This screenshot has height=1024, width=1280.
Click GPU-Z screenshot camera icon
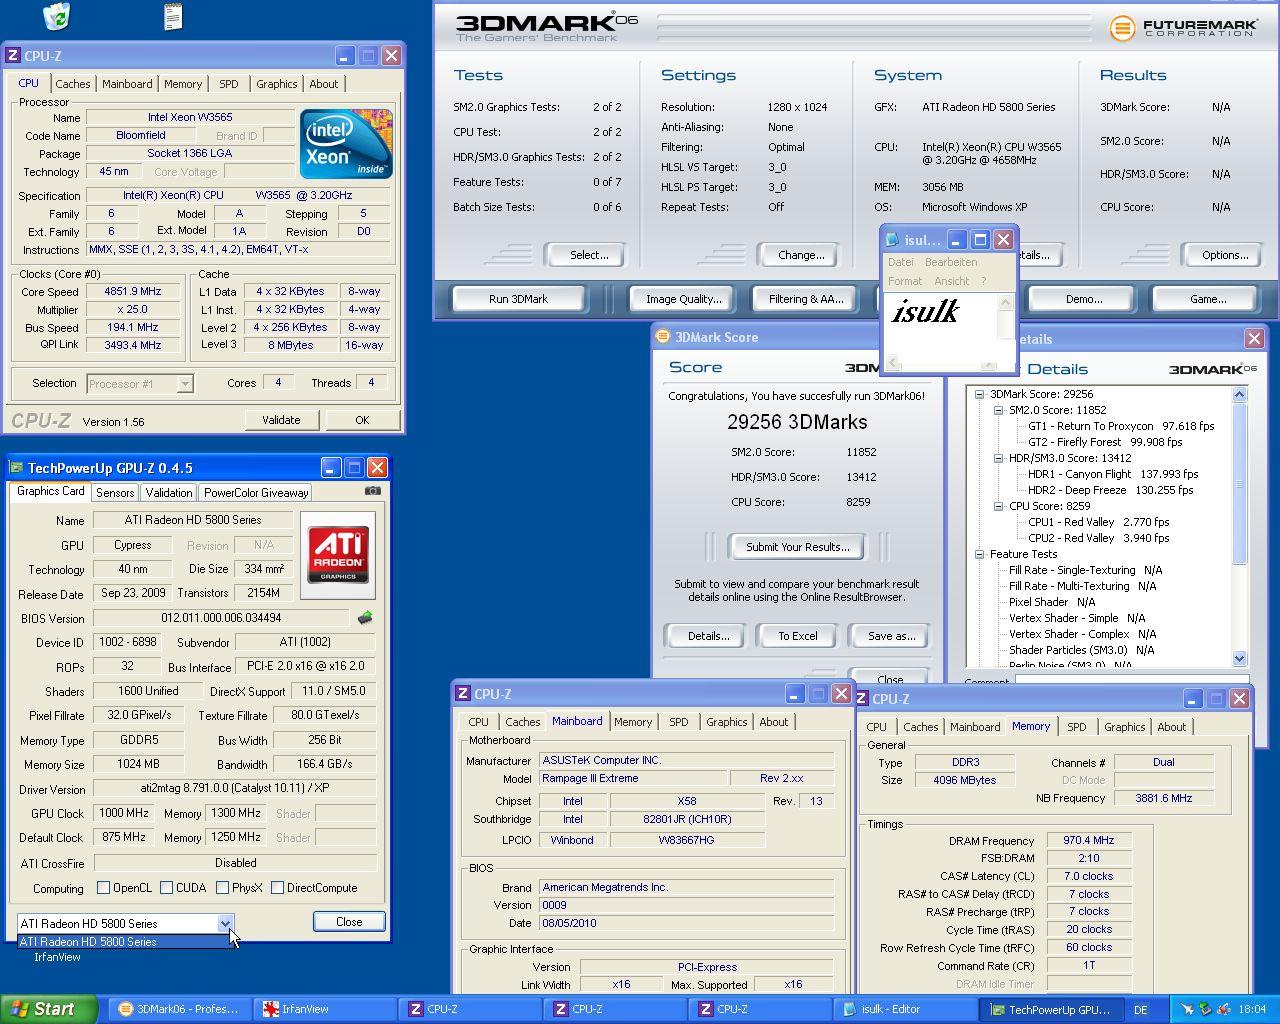point(373,491)
